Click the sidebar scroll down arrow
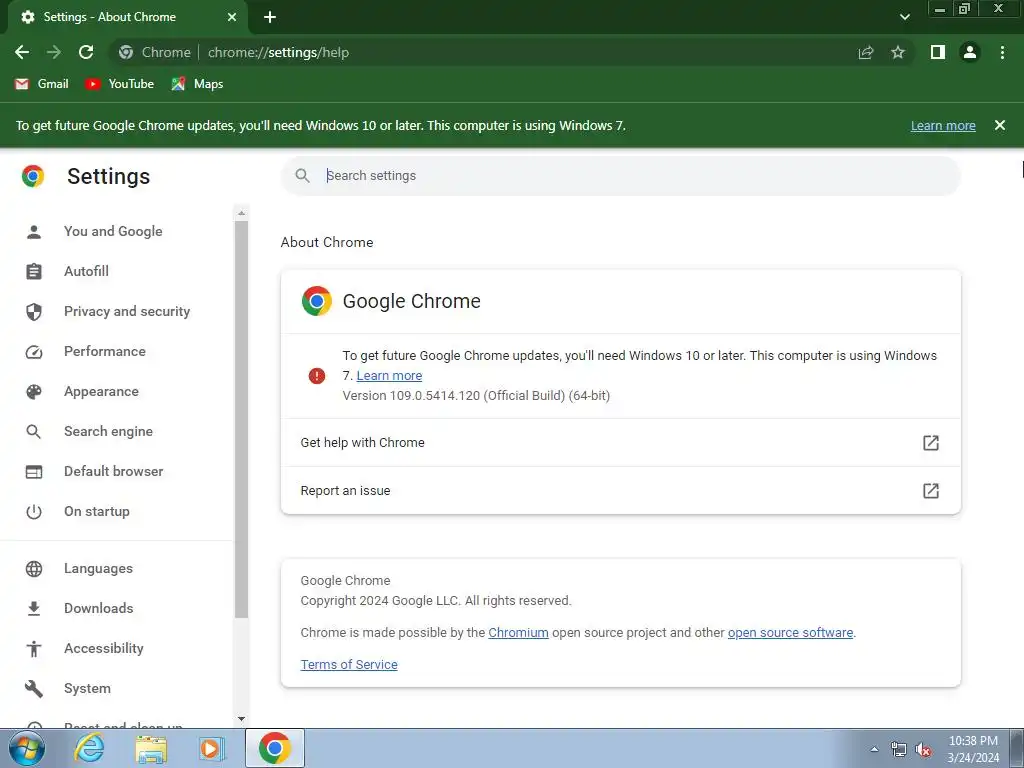 242,718
